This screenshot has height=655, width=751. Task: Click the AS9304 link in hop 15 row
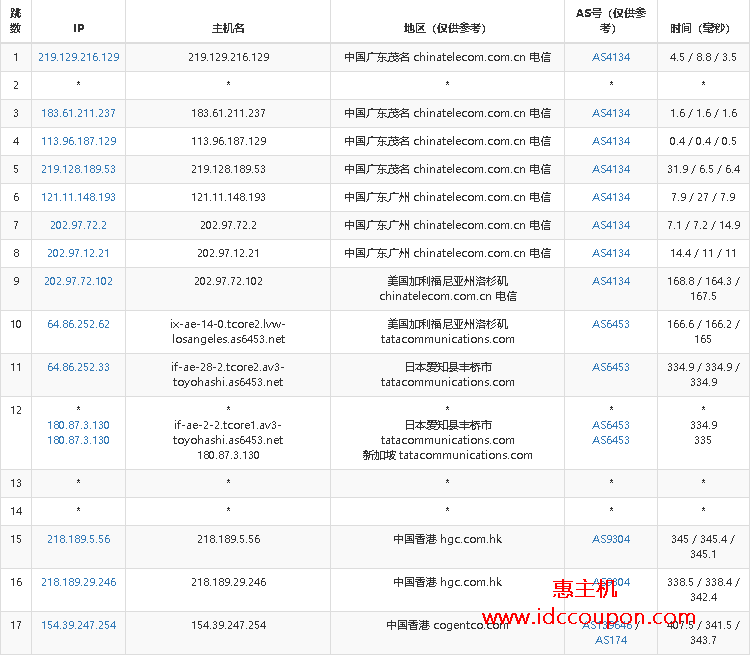pyautogui.click(x=611, y=539)
